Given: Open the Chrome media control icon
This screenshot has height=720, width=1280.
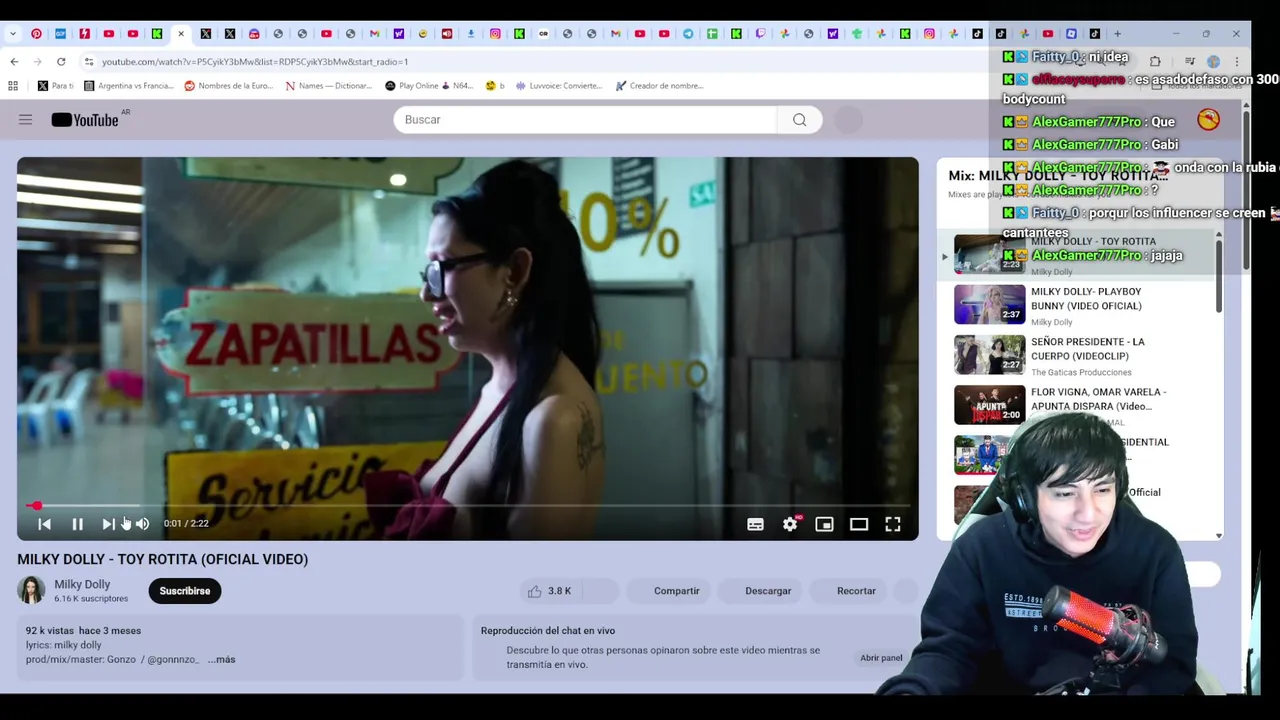Looking at the screenshot, I should (x=1190, y=61).
